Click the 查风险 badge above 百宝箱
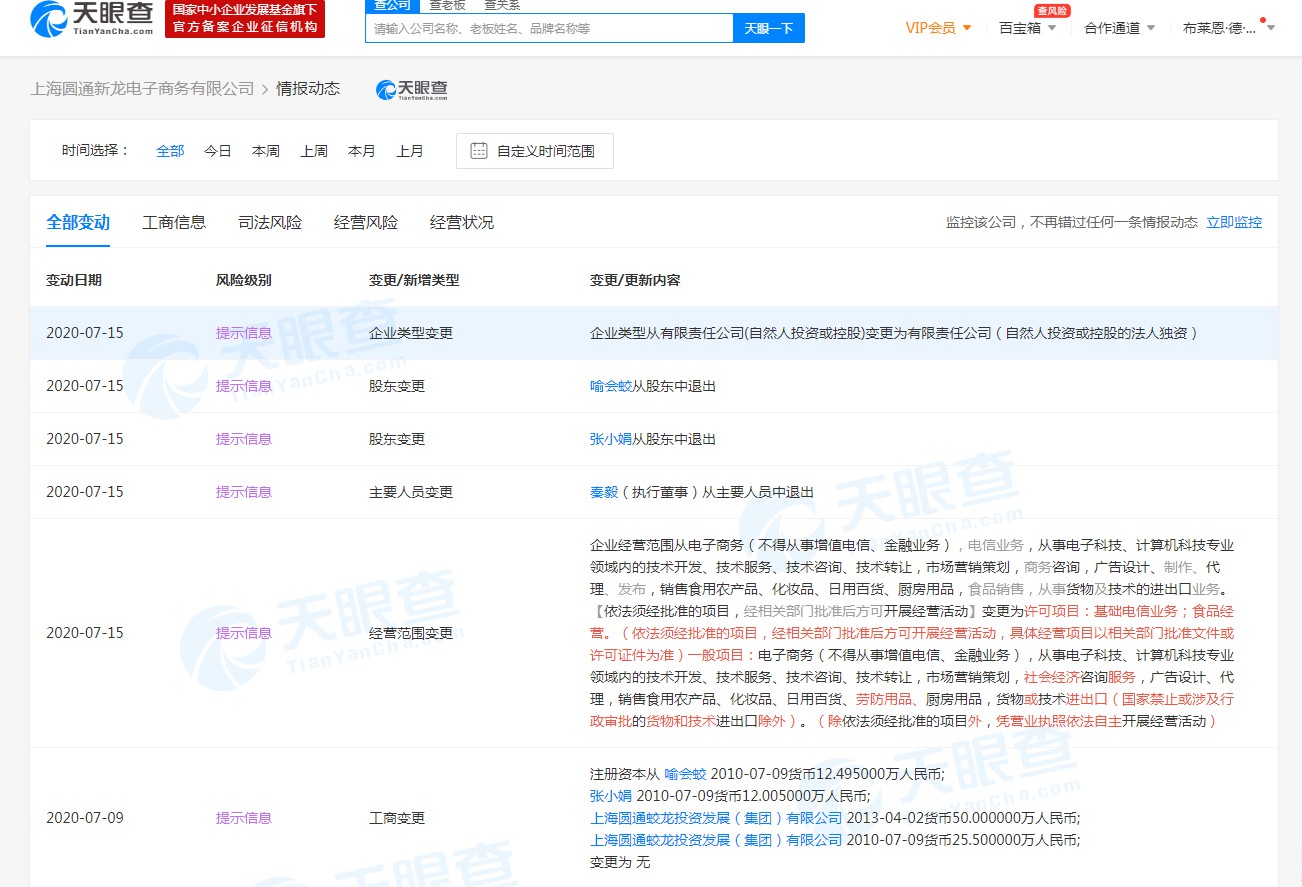The image size is (1302, 887). [x=1052, y=10]
